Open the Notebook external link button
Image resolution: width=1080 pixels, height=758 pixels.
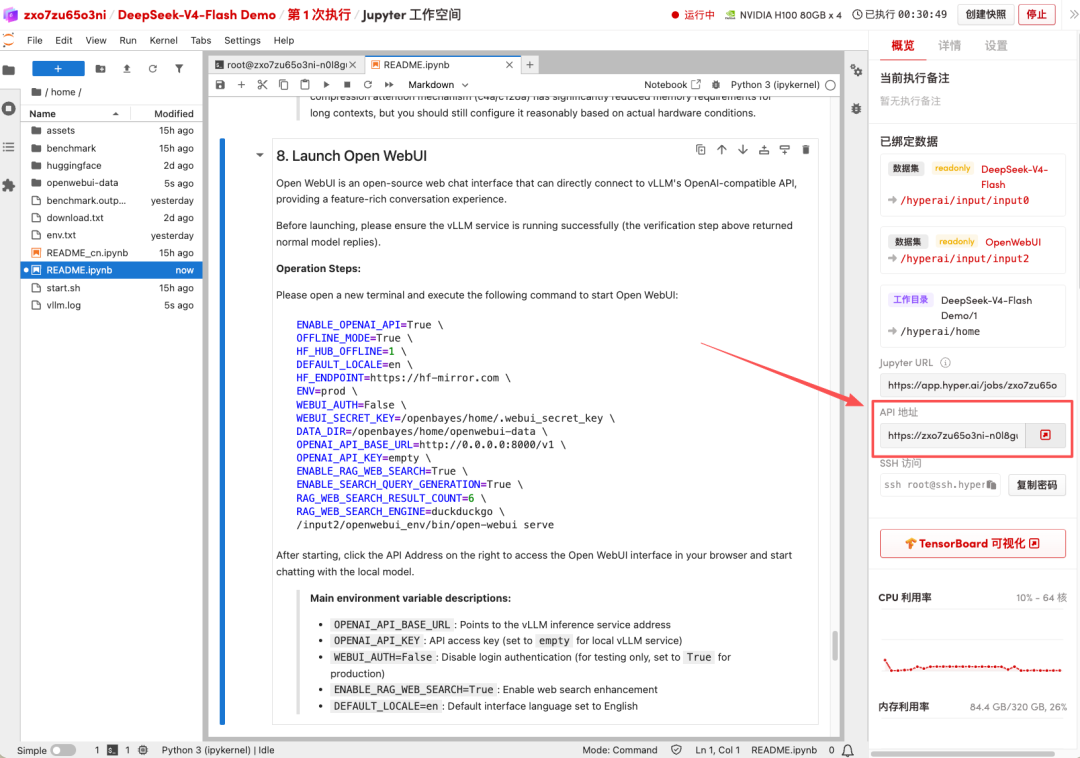[672, 85]
